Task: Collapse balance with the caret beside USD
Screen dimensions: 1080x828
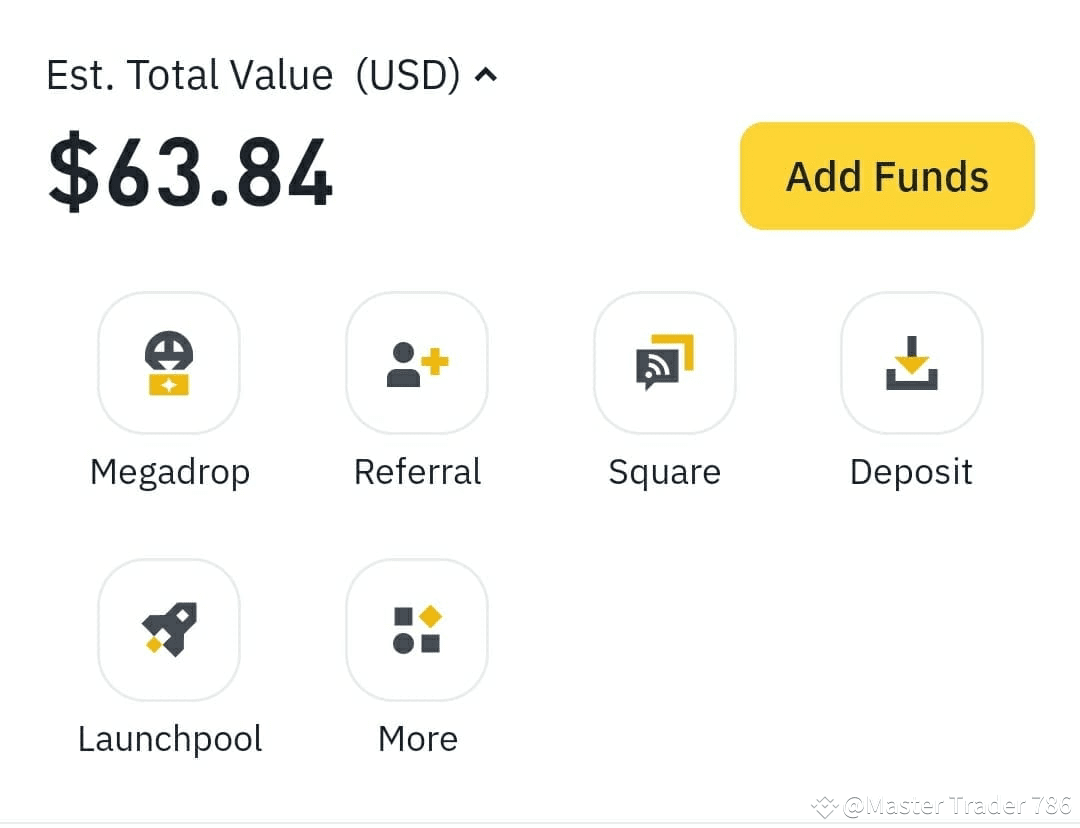Action: 486,74
